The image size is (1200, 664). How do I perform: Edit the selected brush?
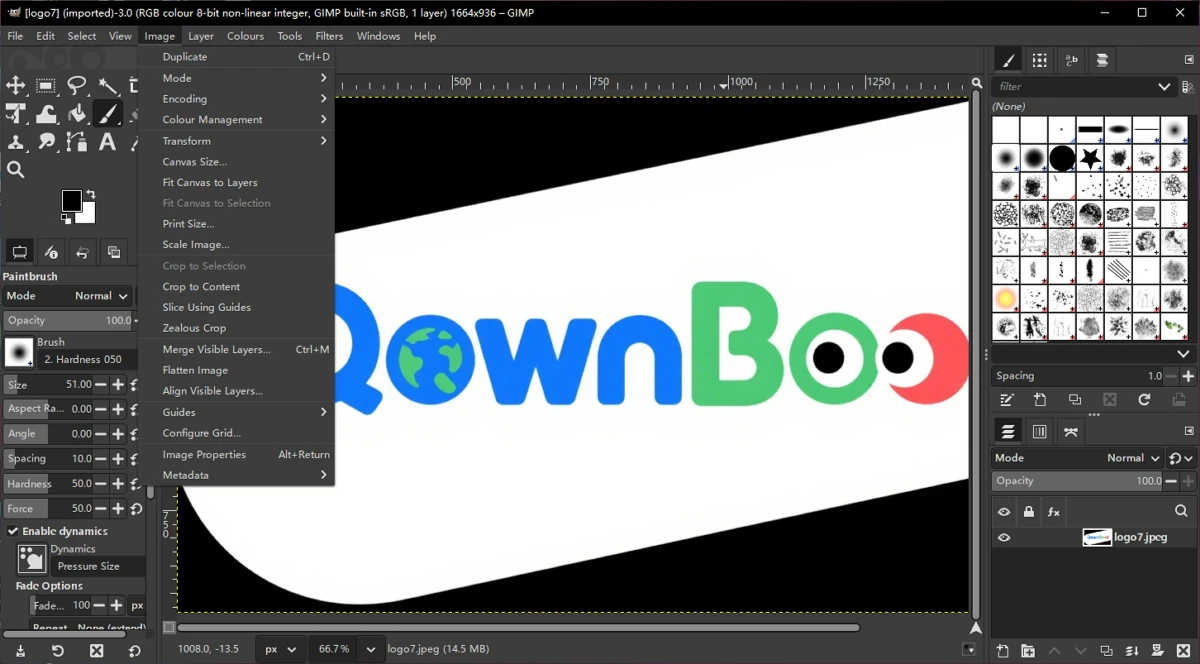tap(1007, 400)
